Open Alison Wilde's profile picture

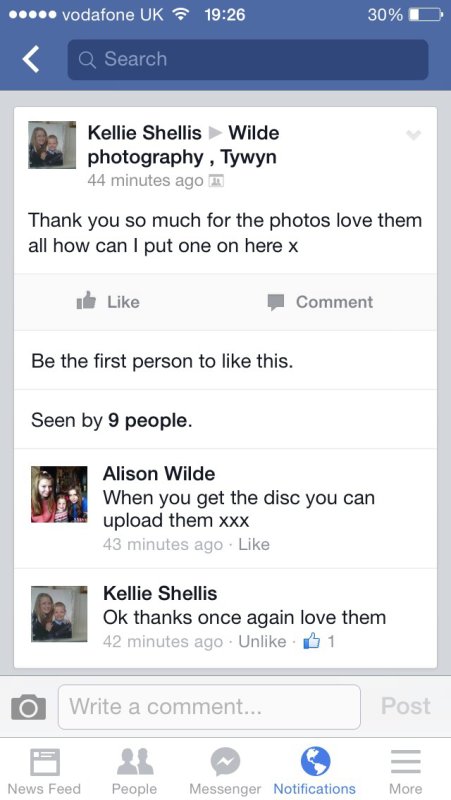click(x=59, y=494)
